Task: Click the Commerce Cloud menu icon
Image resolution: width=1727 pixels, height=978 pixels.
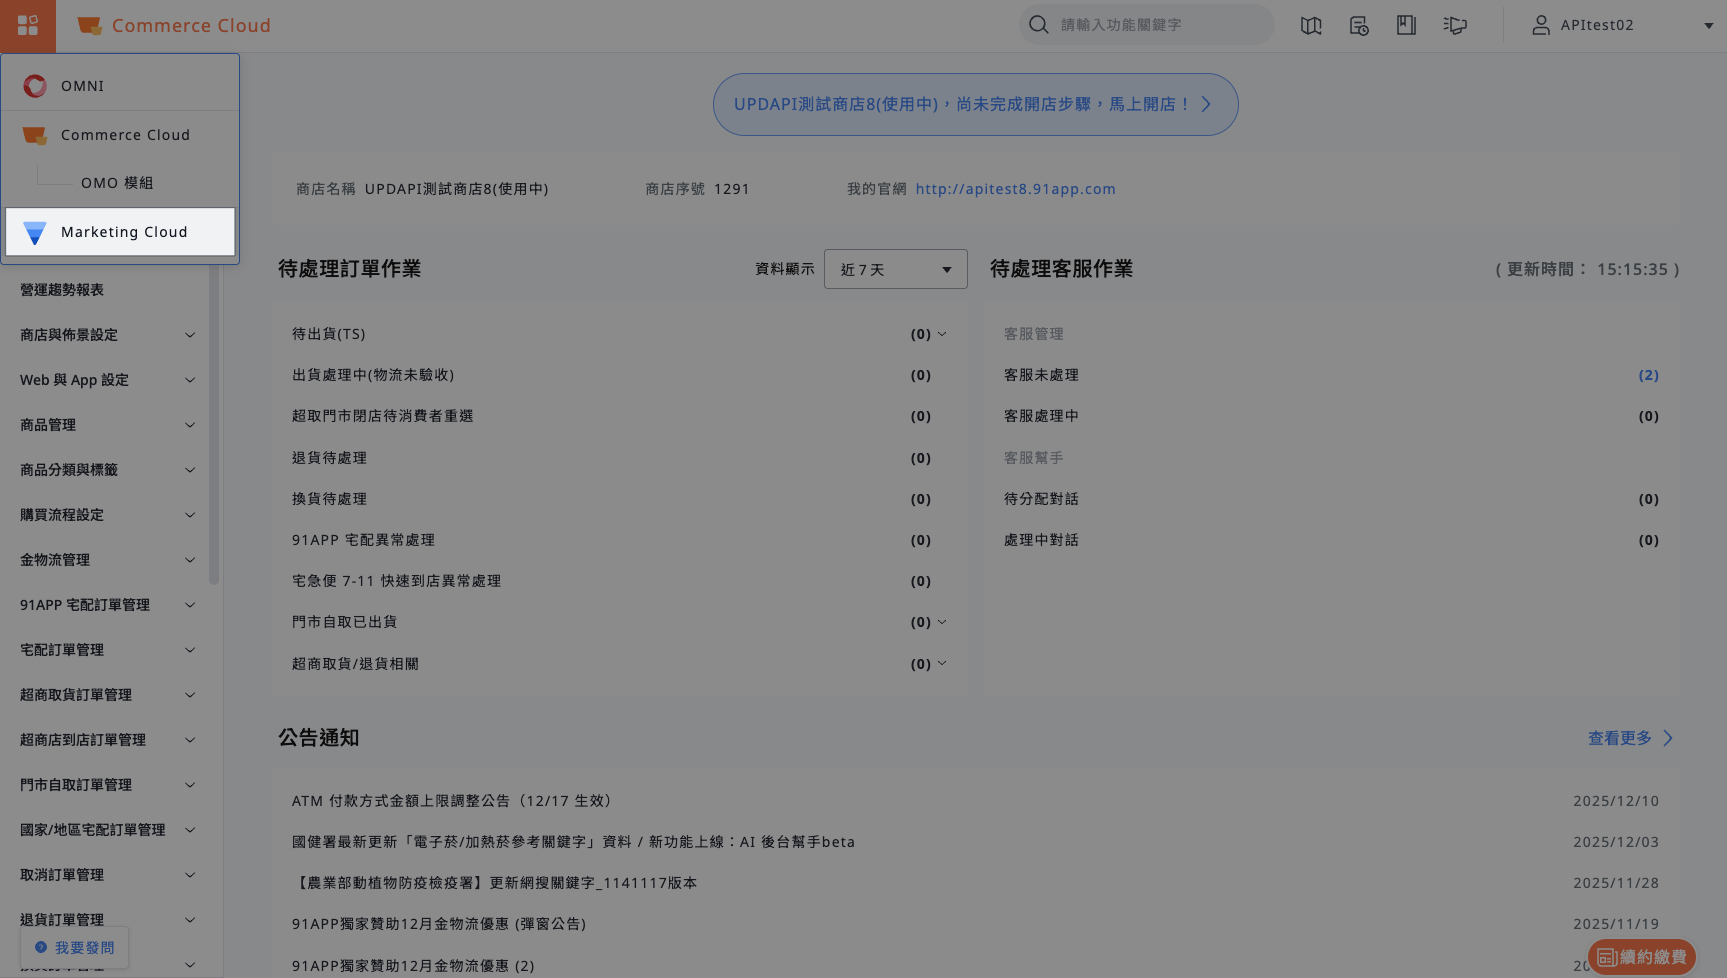Action: point(35,135)
